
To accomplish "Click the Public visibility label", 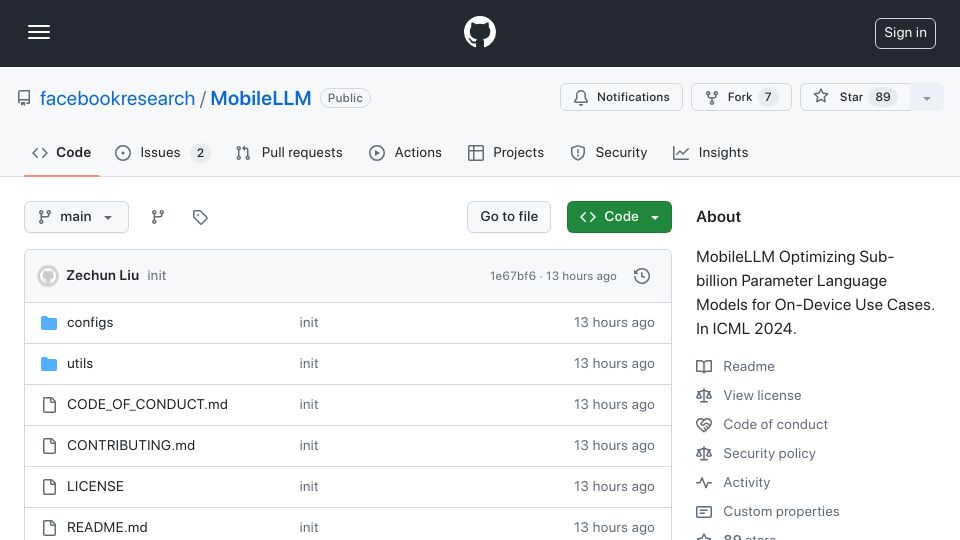I will pos(345,98).
